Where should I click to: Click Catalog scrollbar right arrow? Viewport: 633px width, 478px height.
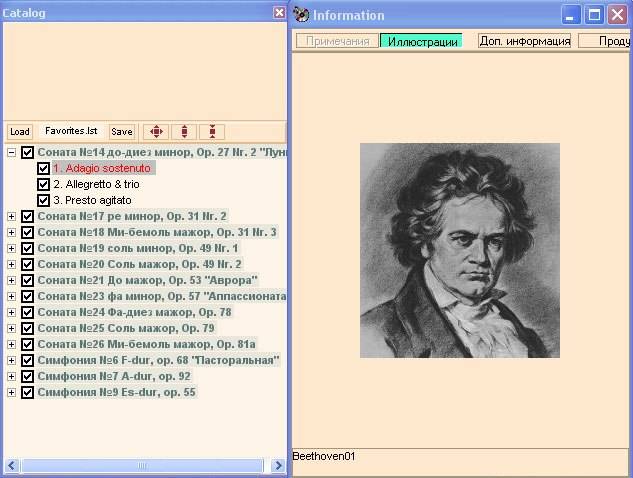pos(278,465)
